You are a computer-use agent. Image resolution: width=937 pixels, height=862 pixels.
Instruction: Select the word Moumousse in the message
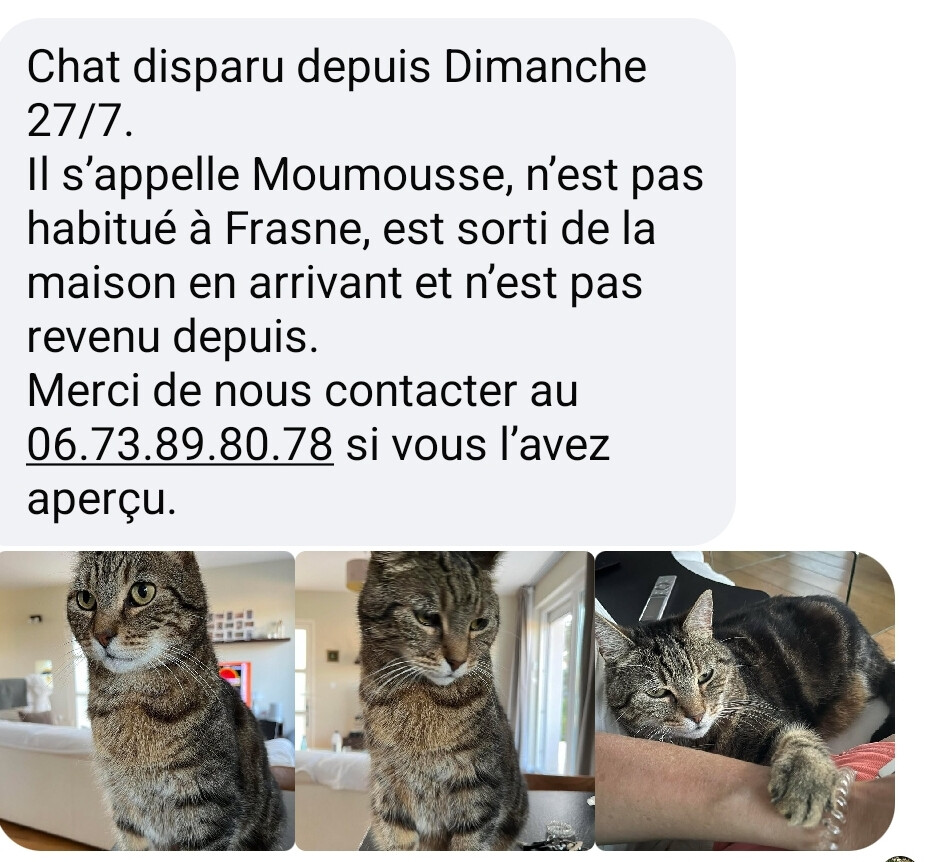(x=378, y=175)
